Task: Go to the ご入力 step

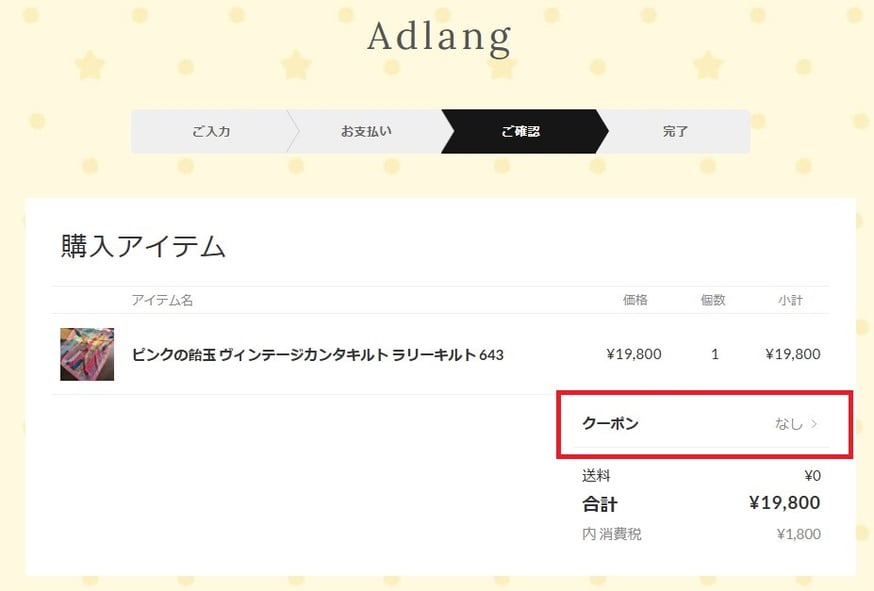Action: point(211,132)
